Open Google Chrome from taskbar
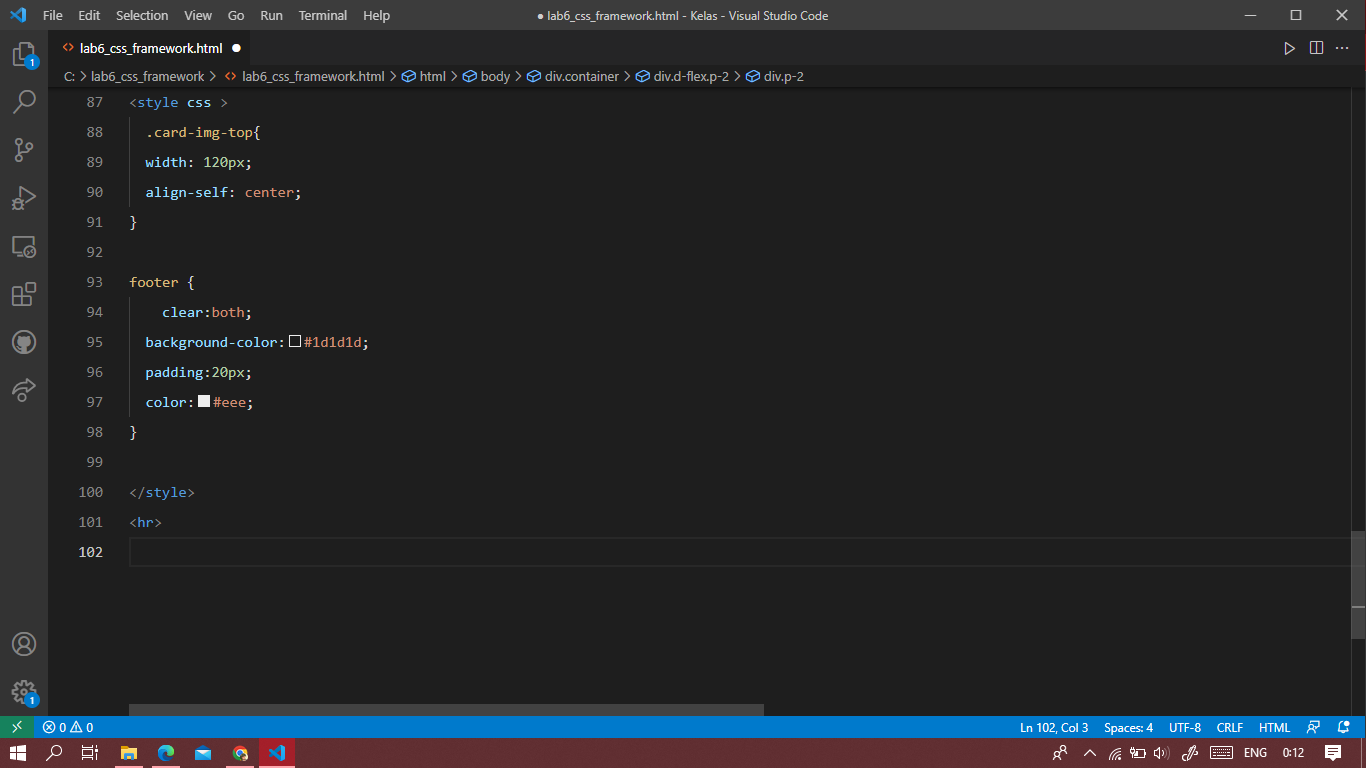The image size is (1366, 768). [x=240, y=753]
